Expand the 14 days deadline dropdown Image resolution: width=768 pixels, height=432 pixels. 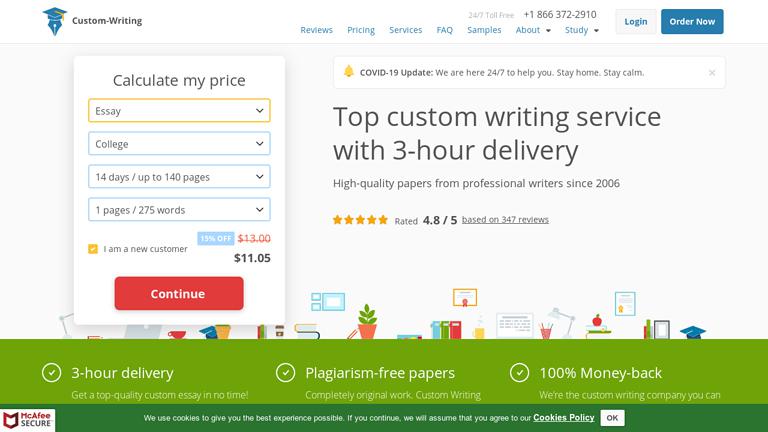pos(179,177)
